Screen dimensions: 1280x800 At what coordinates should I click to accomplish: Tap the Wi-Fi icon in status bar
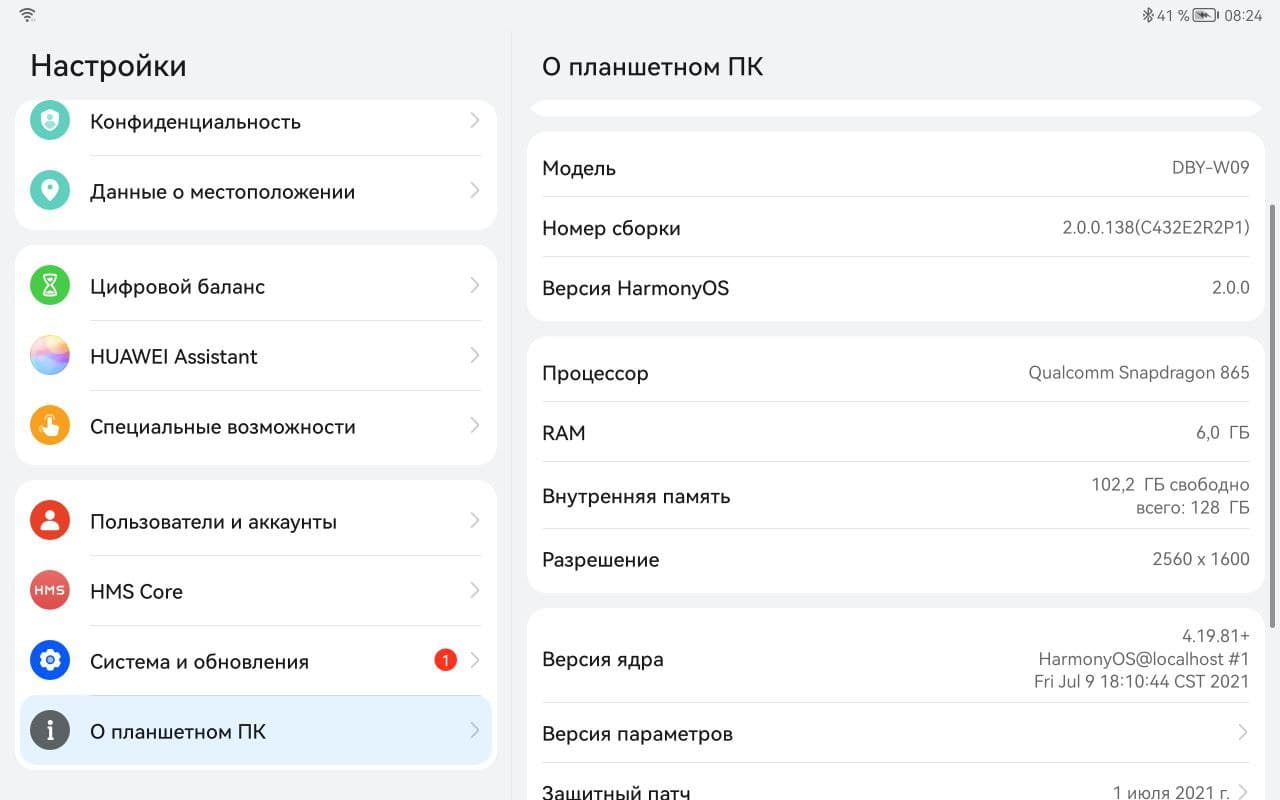click(27, 15)
